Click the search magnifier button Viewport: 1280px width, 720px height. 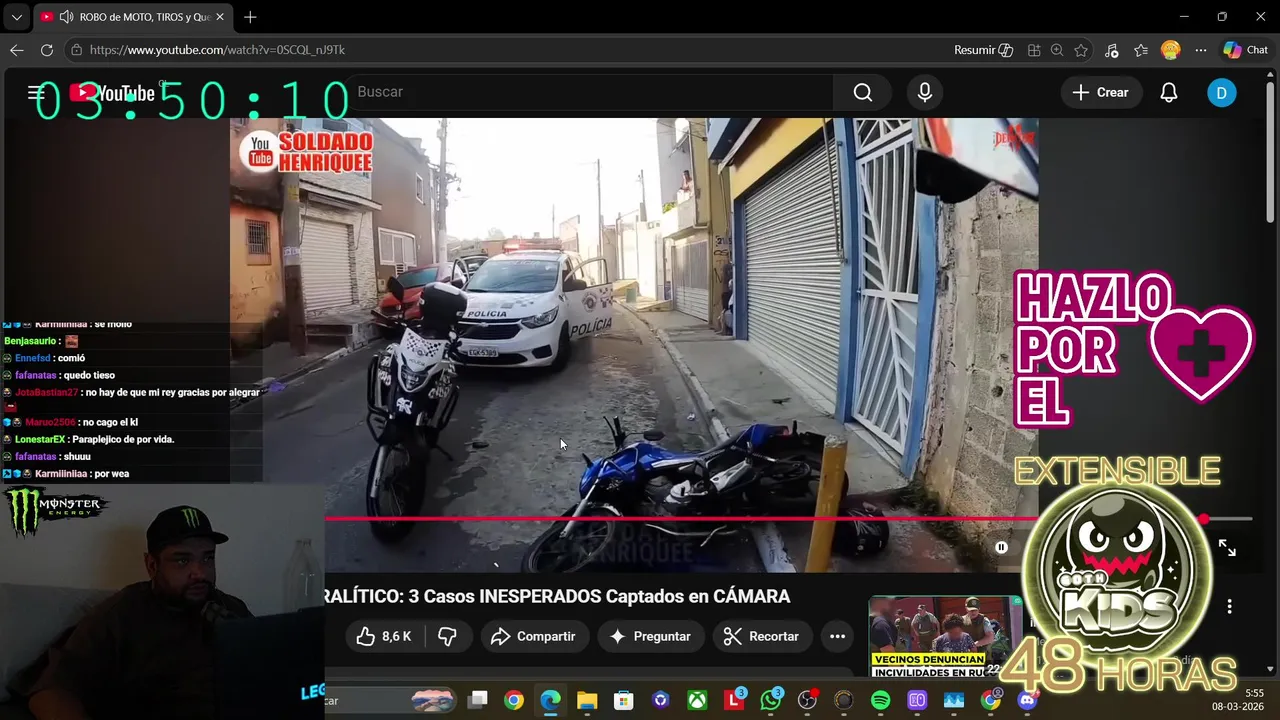[x=863, y=92]
